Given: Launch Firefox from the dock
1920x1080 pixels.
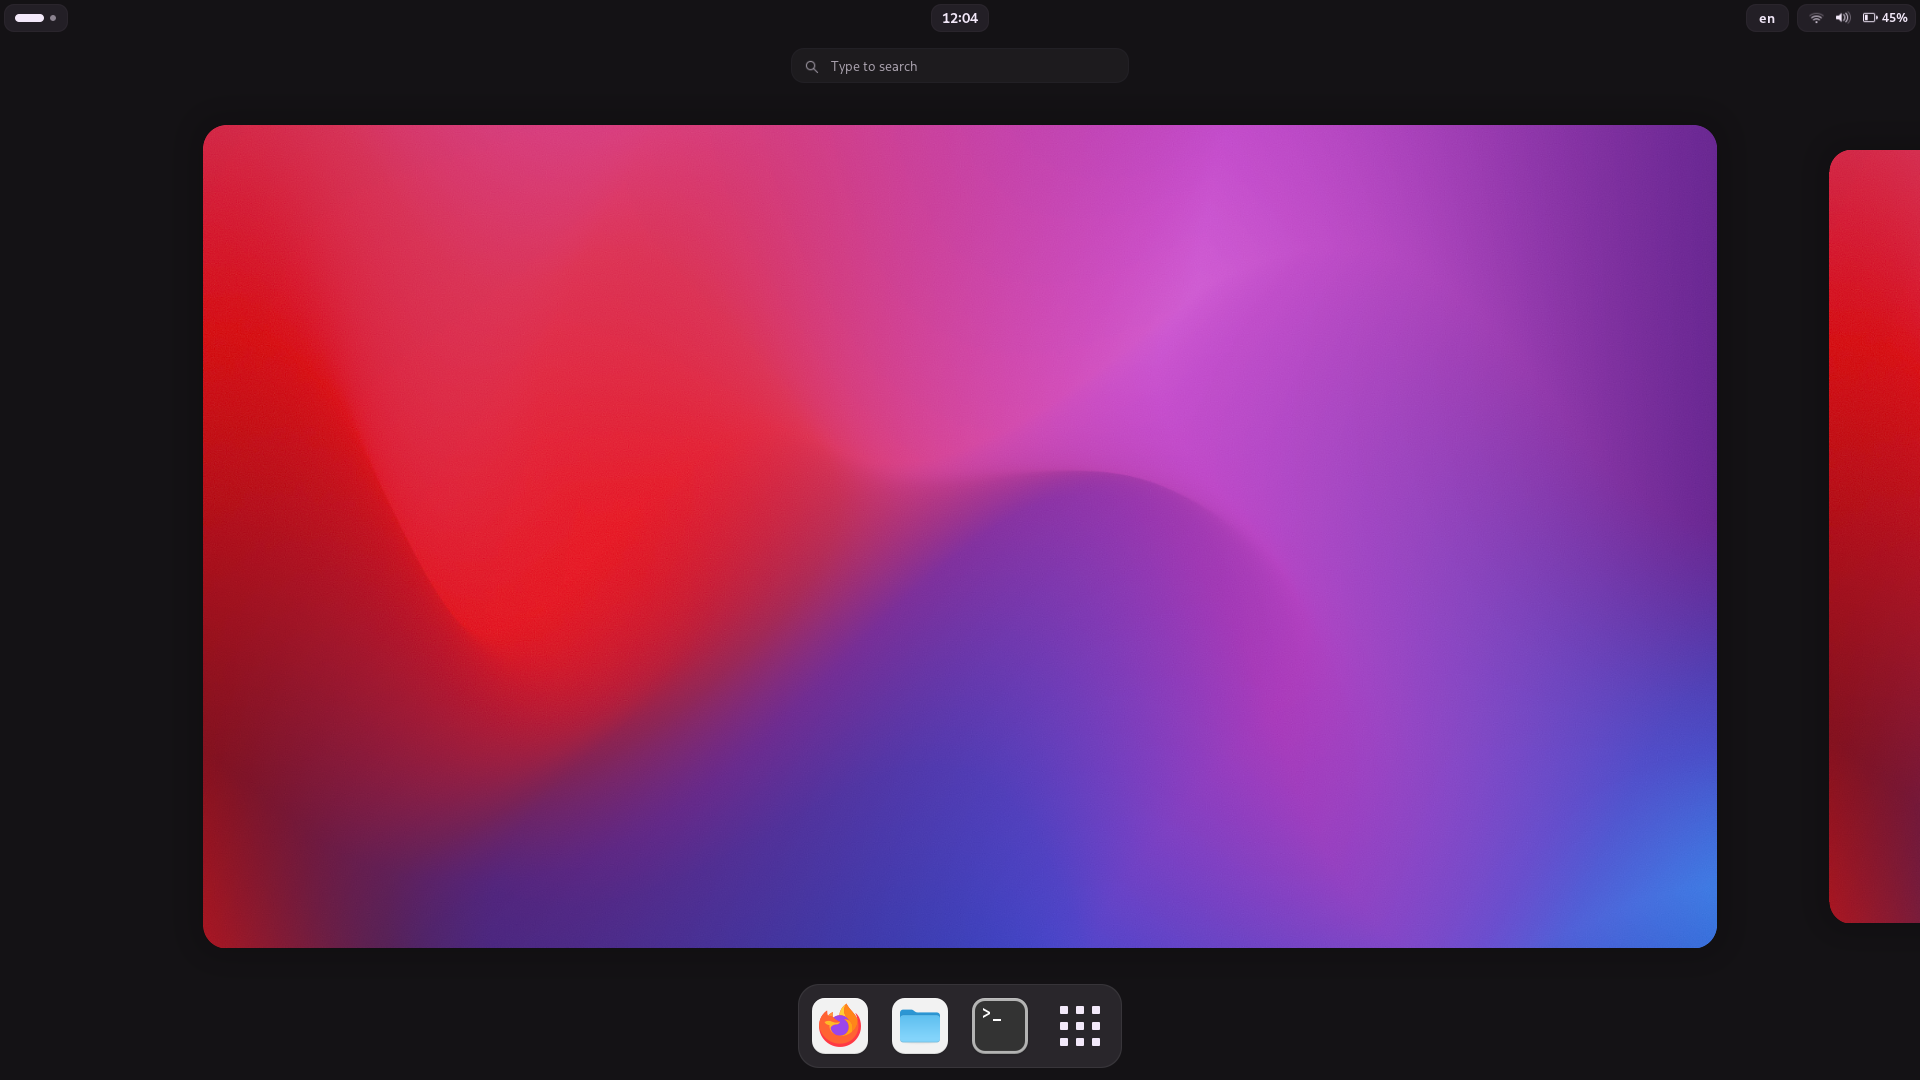Looking at the screenshot, I should pos(839,1026).
